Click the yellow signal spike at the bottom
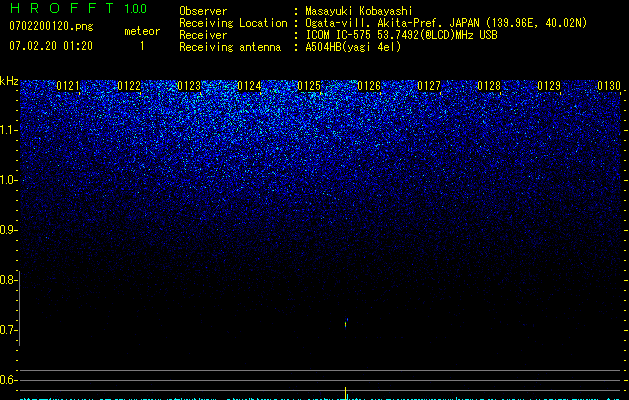This screenshot has height=400, width=629. [x=346, y=393]
